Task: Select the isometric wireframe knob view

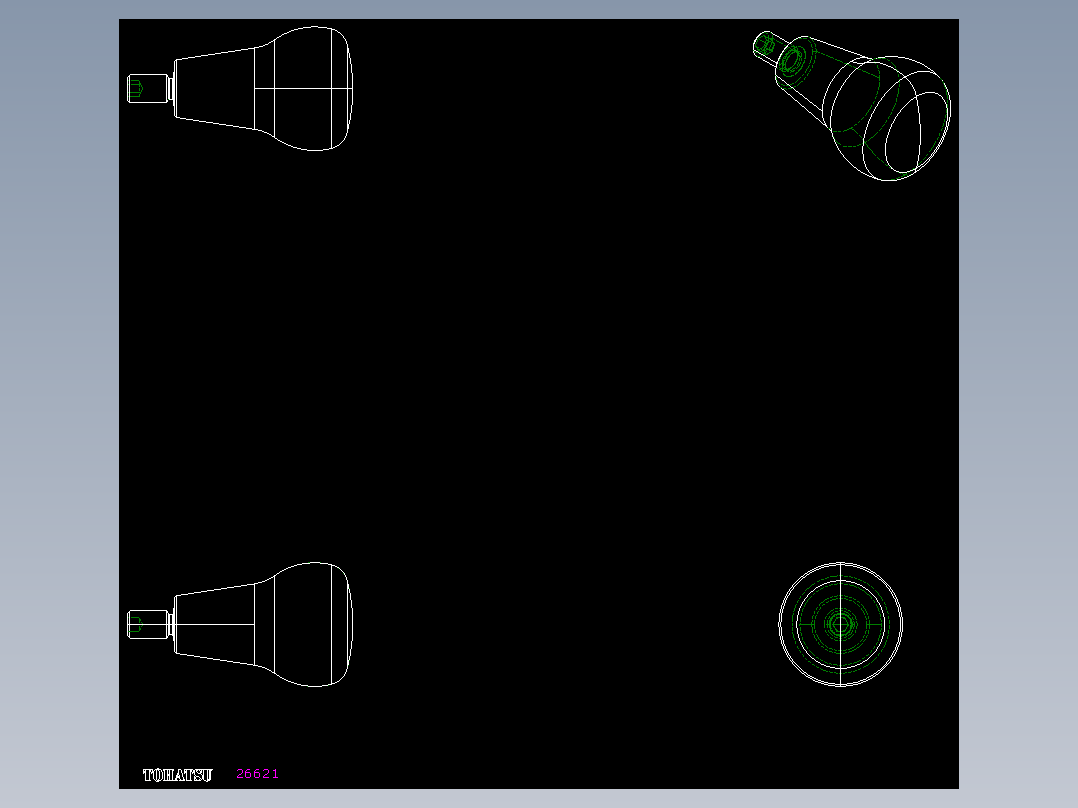Action: click(x=852, y=105)
